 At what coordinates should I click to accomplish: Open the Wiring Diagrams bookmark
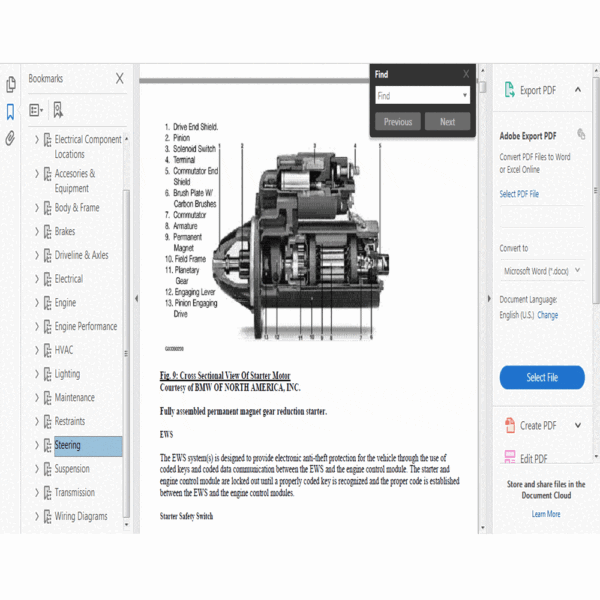point(81,516)
